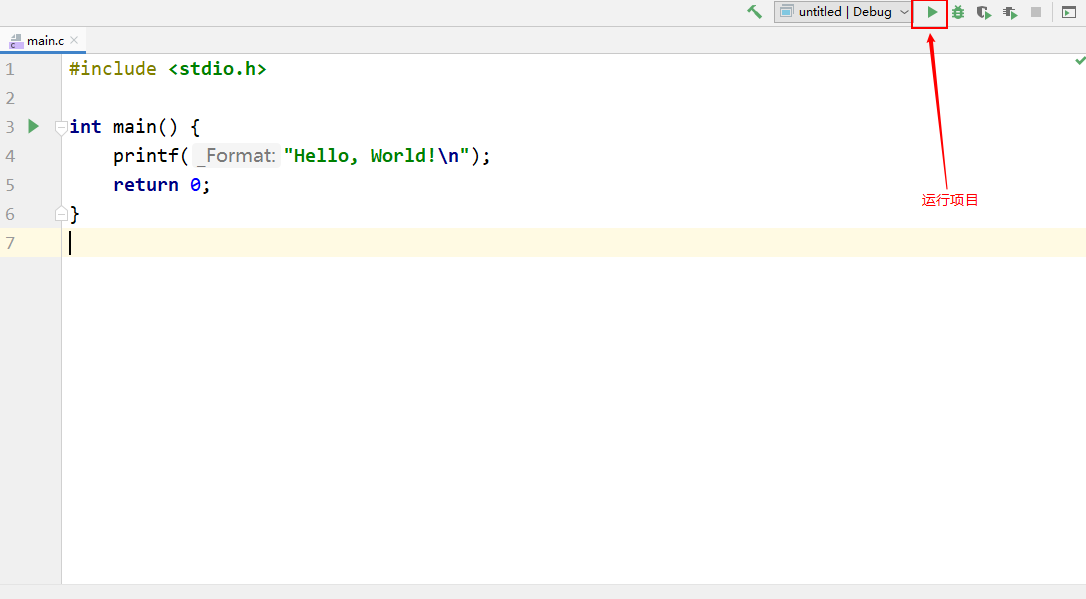
Task: Click the 0 literal on line 5
Action: (195, 185)
